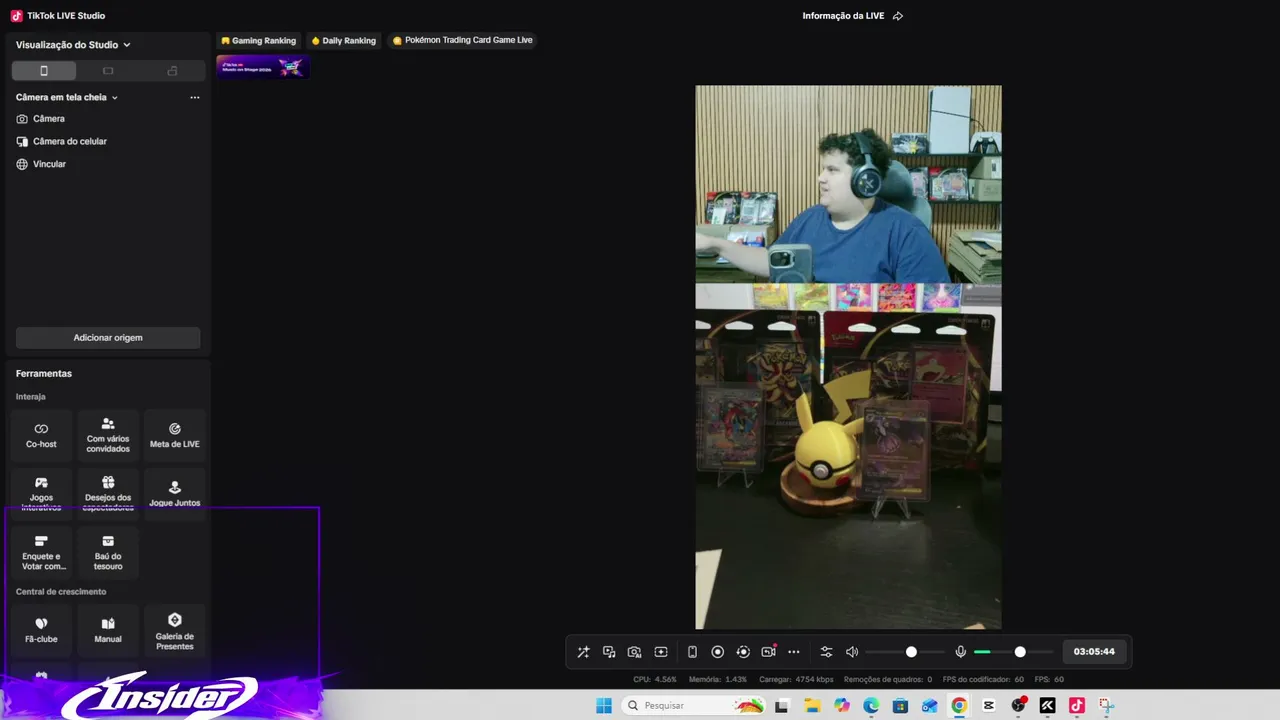The width and height of the screenshot is (1280, 720).
Task: Click the record button in bottom toolbar
Action: click(717, 652)
